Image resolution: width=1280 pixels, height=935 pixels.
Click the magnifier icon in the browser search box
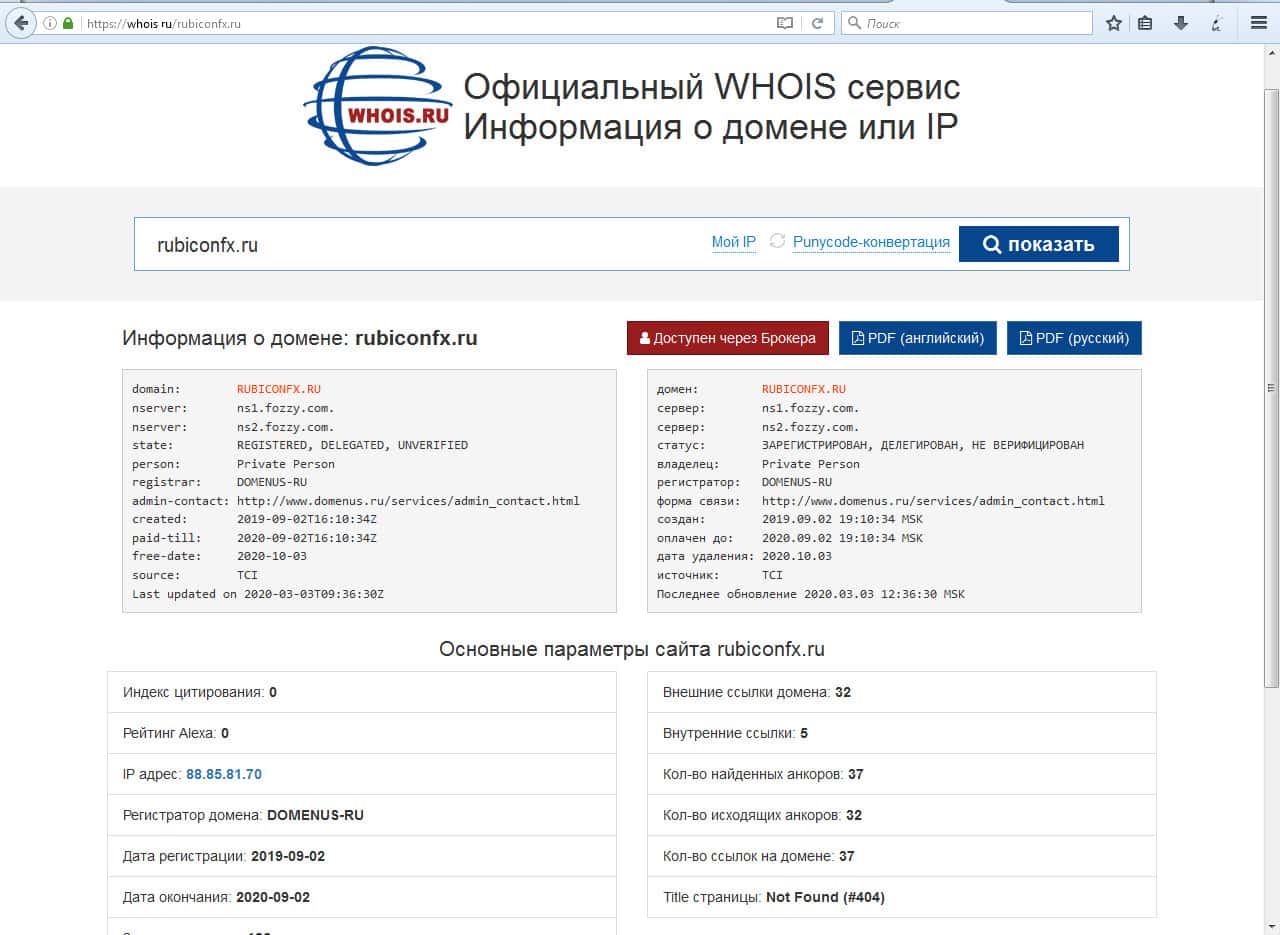coord(854,23)
